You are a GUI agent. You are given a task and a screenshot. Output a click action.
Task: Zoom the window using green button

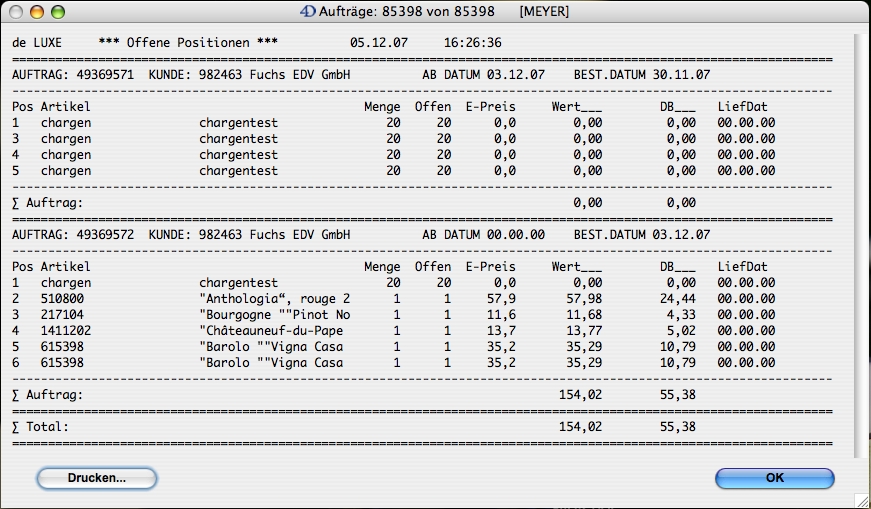[x=58, y=12]
